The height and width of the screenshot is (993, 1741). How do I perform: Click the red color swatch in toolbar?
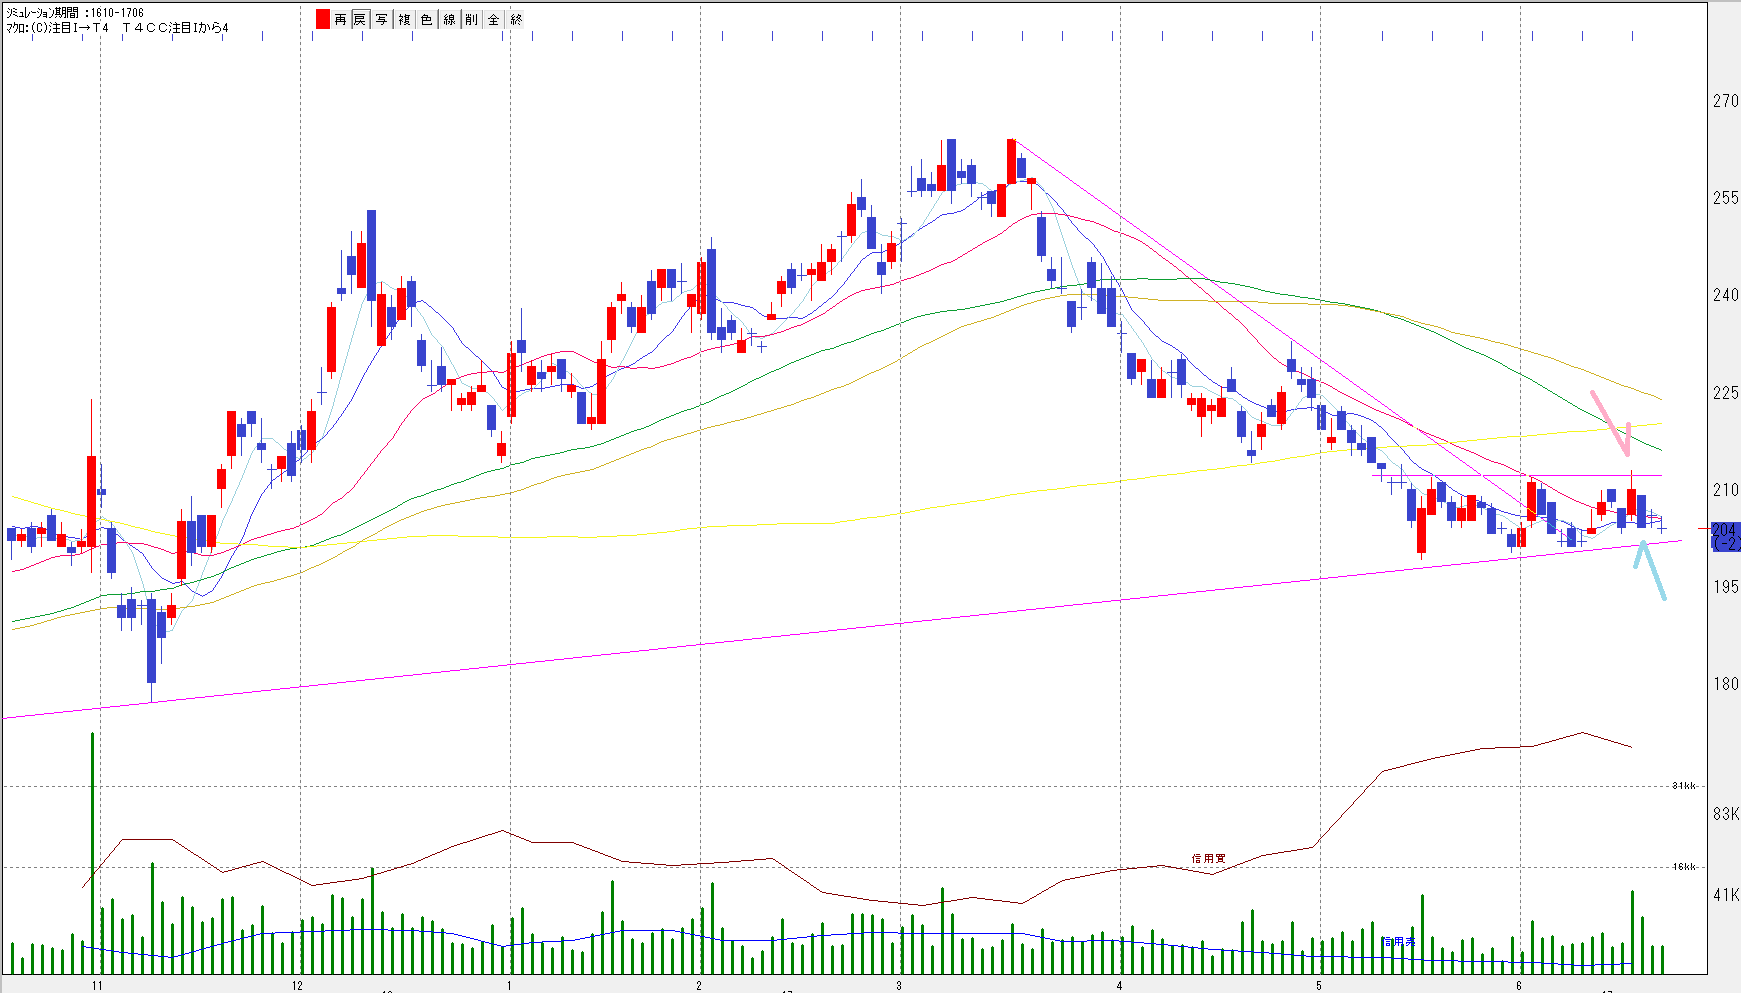tap(322, 19)
